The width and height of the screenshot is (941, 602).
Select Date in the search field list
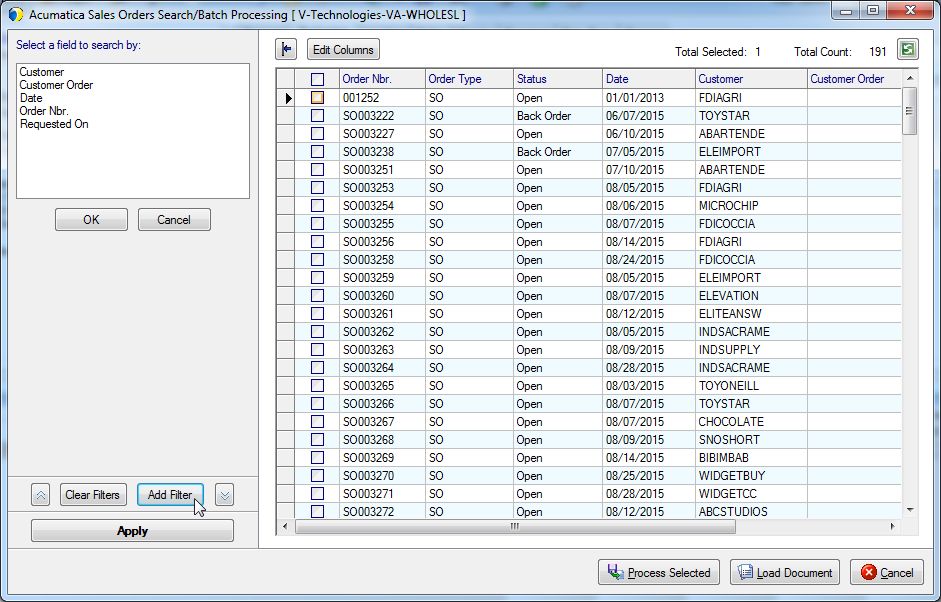tap(31, 98)
